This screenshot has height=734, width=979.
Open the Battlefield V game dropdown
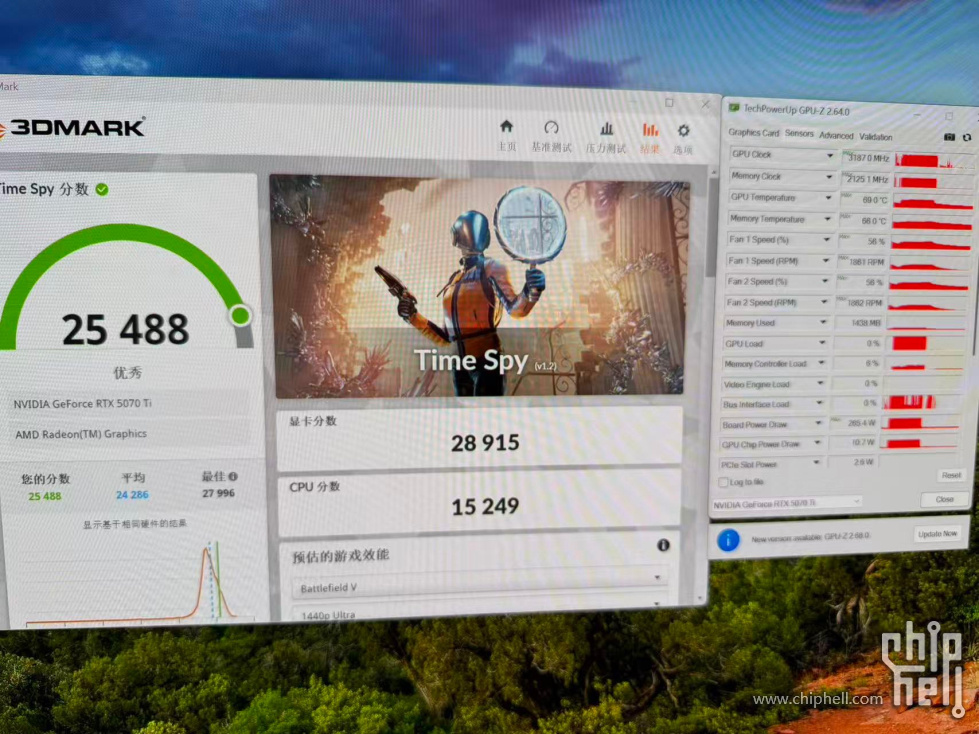point(480,585)
